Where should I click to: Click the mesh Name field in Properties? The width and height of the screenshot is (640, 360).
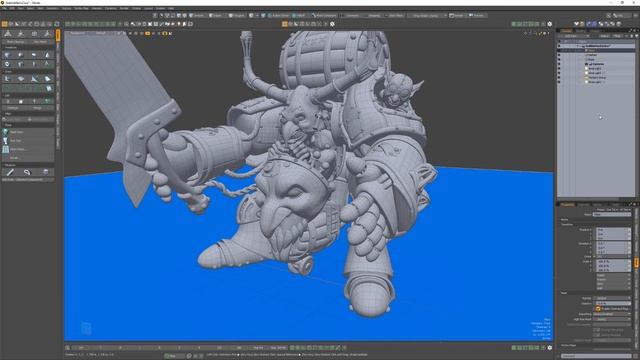pyautogui.click(x=613, y=214)
